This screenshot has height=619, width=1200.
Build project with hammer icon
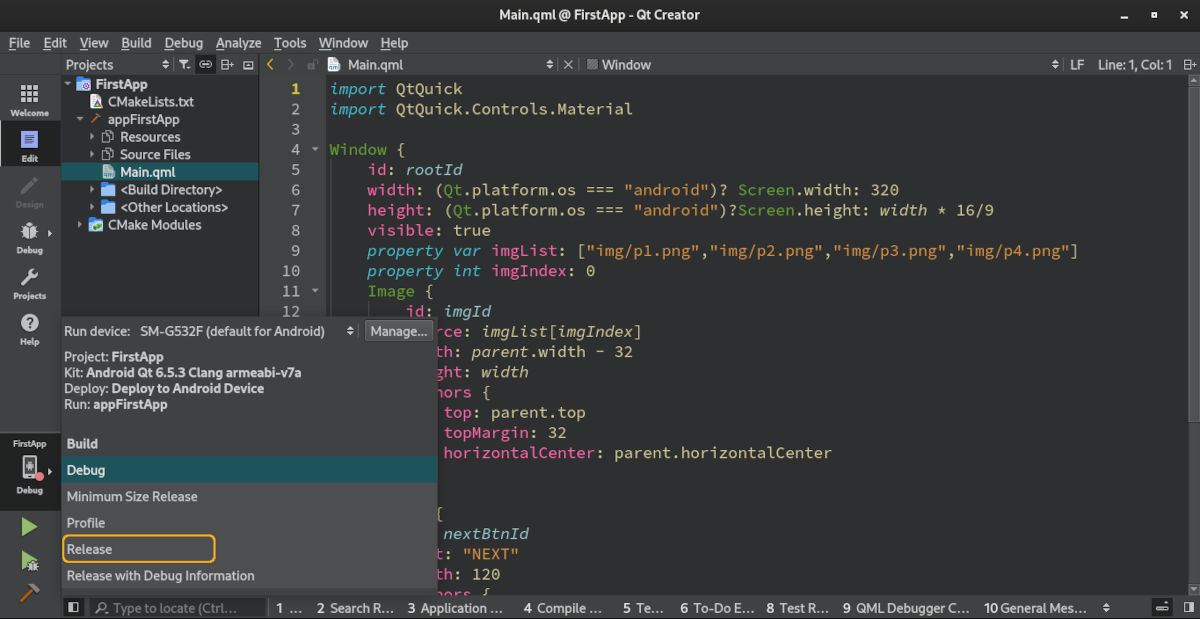29,593
